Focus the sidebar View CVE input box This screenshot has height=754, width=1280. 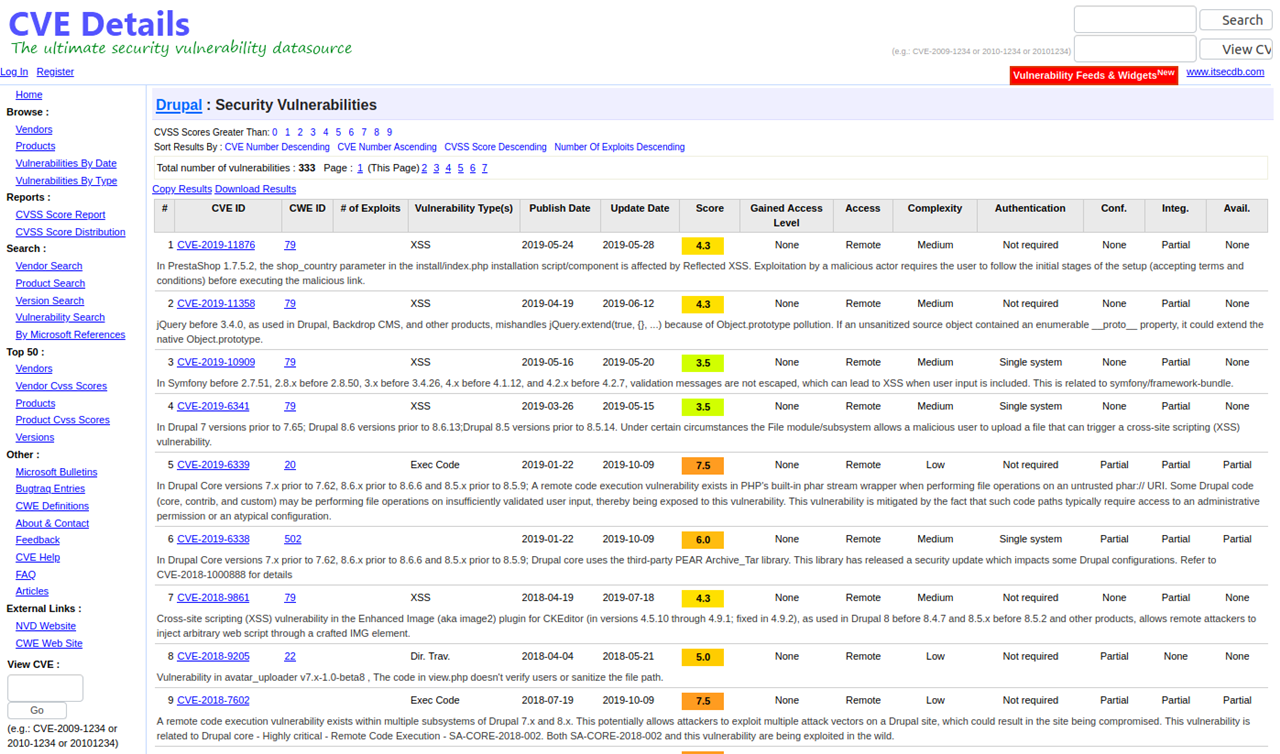coord(45,688)
